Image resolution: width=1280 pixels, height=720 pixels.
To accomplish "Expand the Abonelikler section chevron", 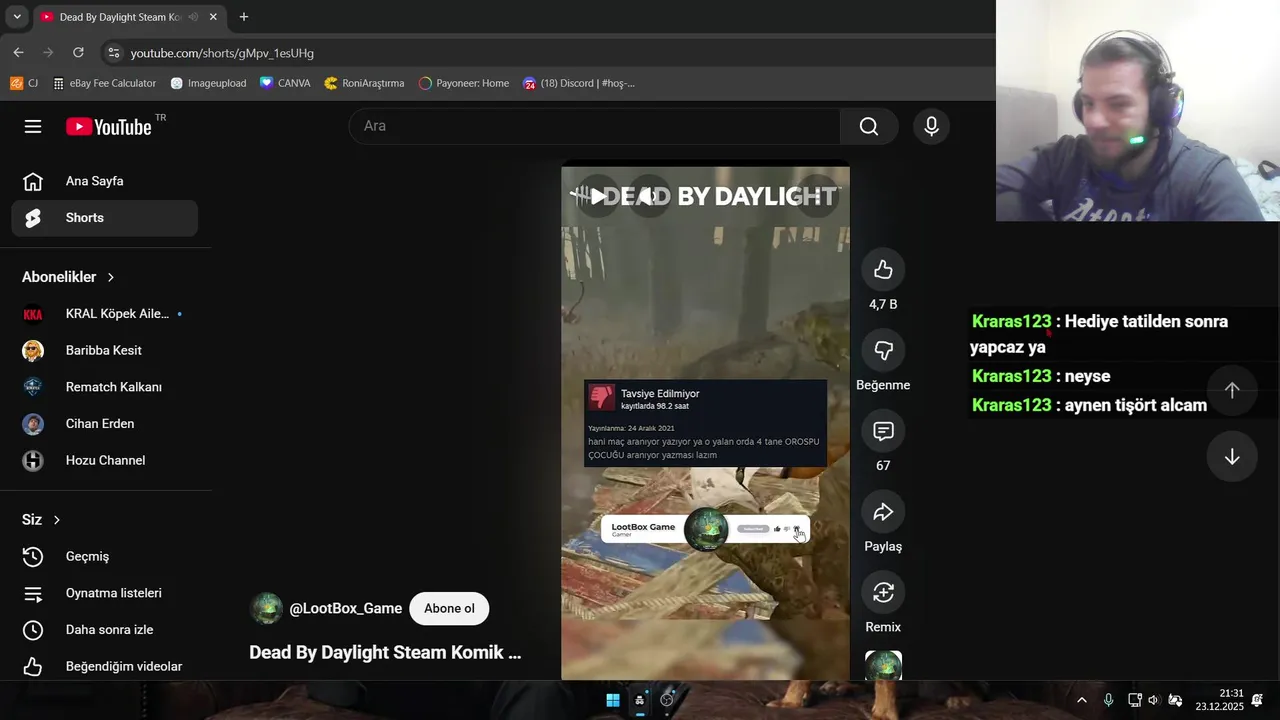I will (111, 277).
